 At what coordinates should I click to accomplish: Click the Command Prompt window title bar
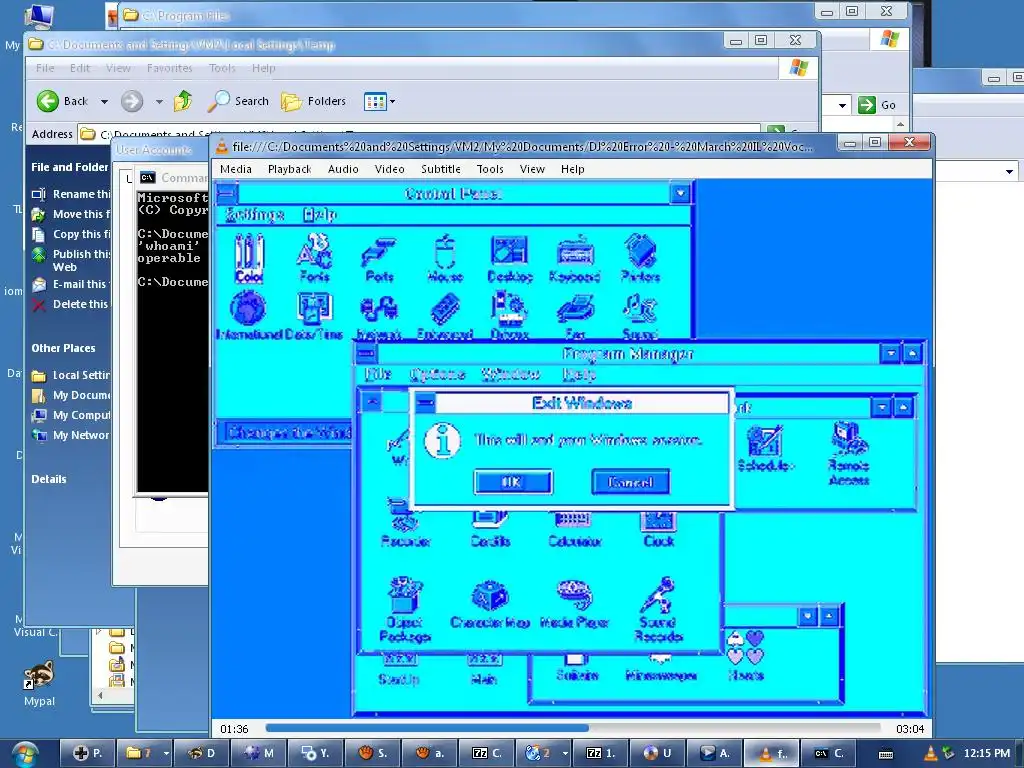point(174,178)
